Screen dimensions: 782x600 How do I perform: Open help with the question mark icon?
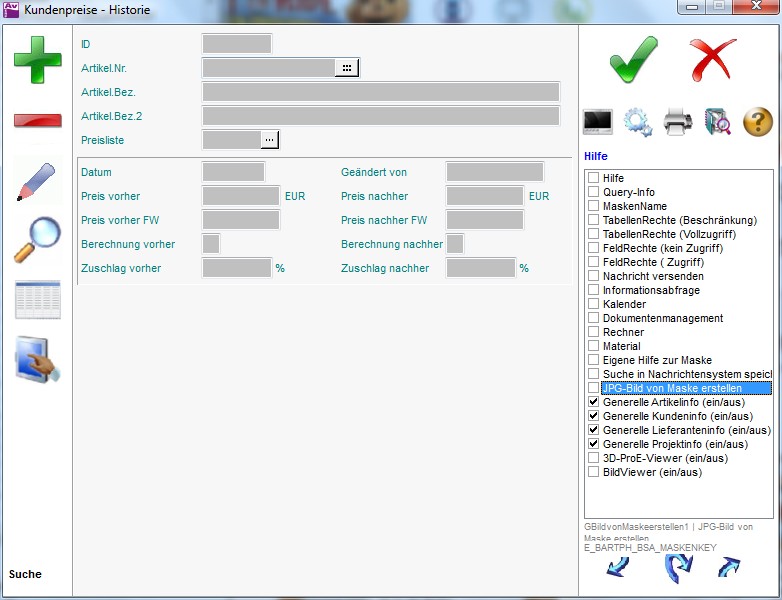pyautogui.click(x=758, y=122)
